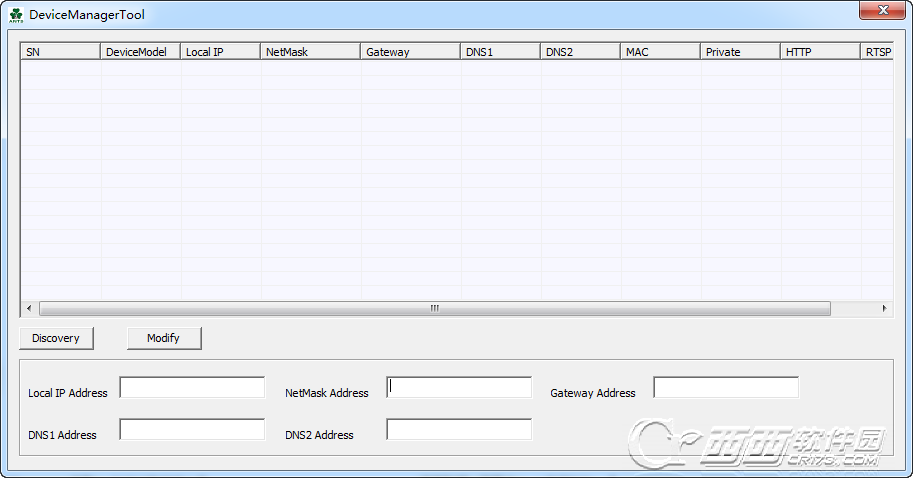Viewport: 913px width, 478px height.
Task: Click the DeviceModel column header
Action: pyautogui.click(x=141, y=51)
